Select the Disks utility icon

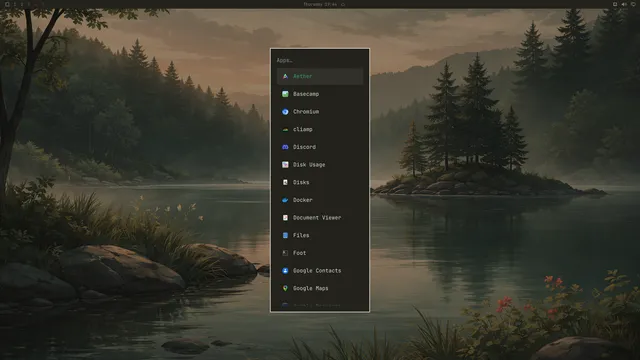(x=285, y=182)
